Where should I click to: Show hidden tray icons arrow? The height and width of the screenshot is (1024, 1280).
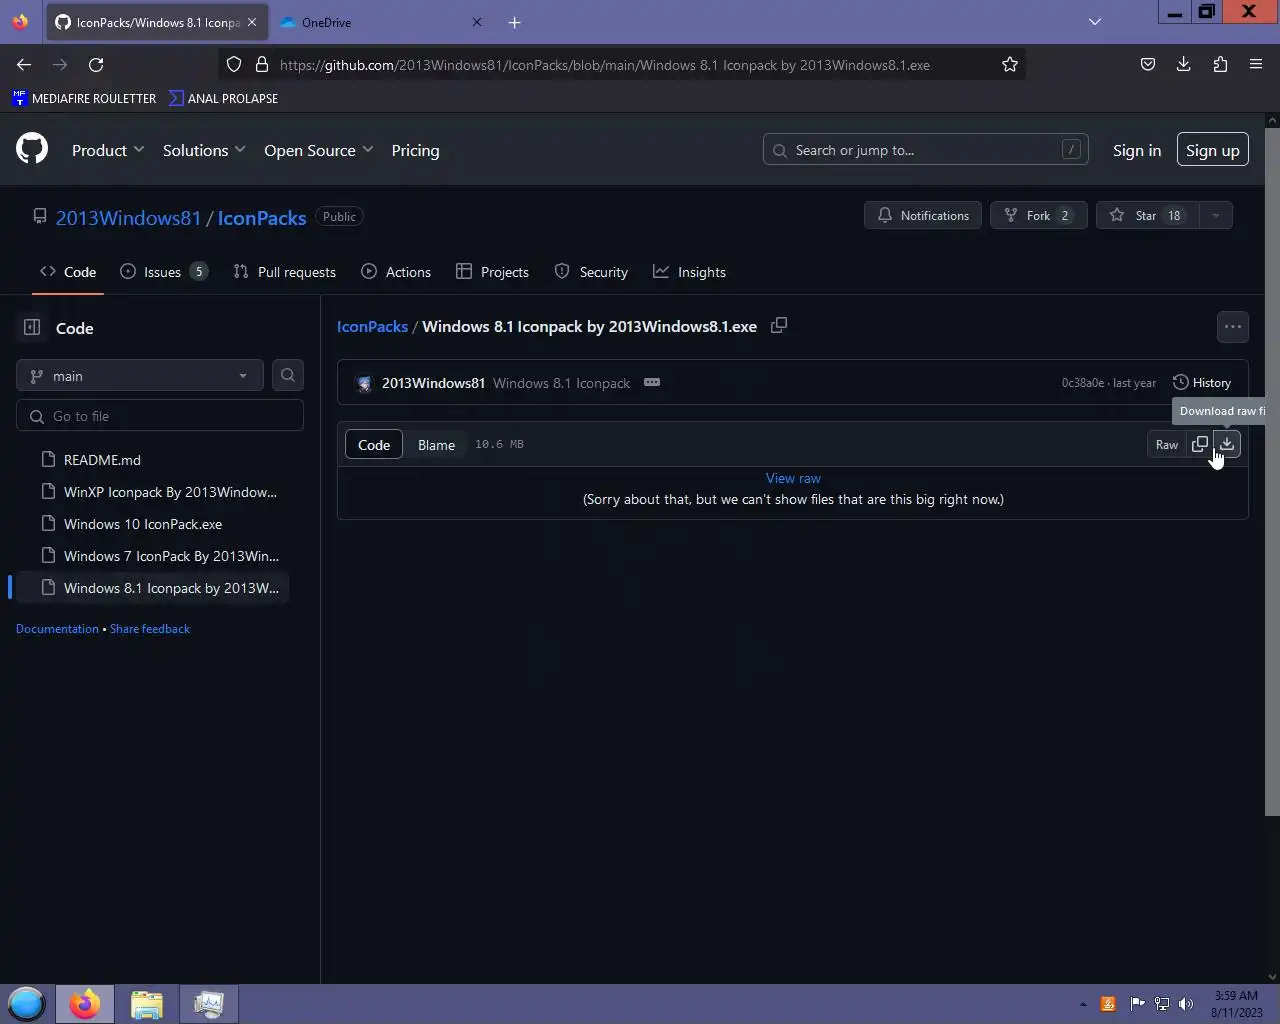coord(1082,1004)
